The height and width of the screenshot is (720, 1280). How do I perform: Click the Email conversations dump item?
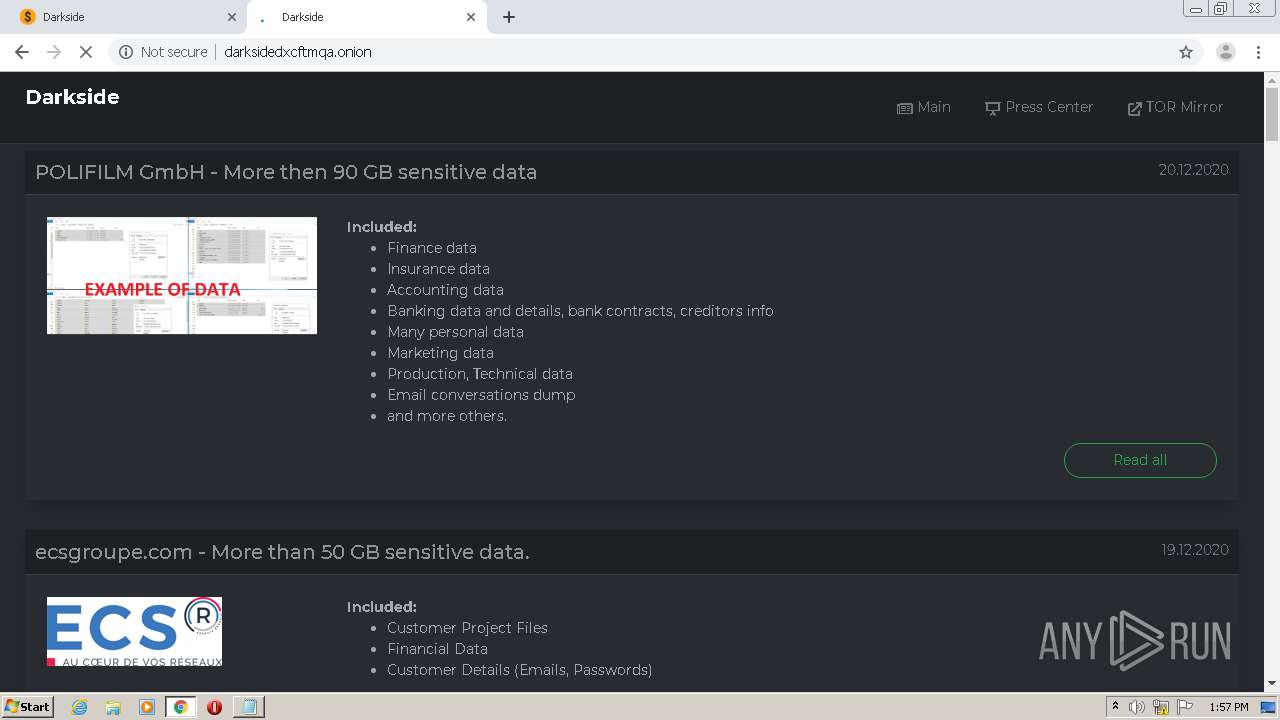(x=481, y=395)
